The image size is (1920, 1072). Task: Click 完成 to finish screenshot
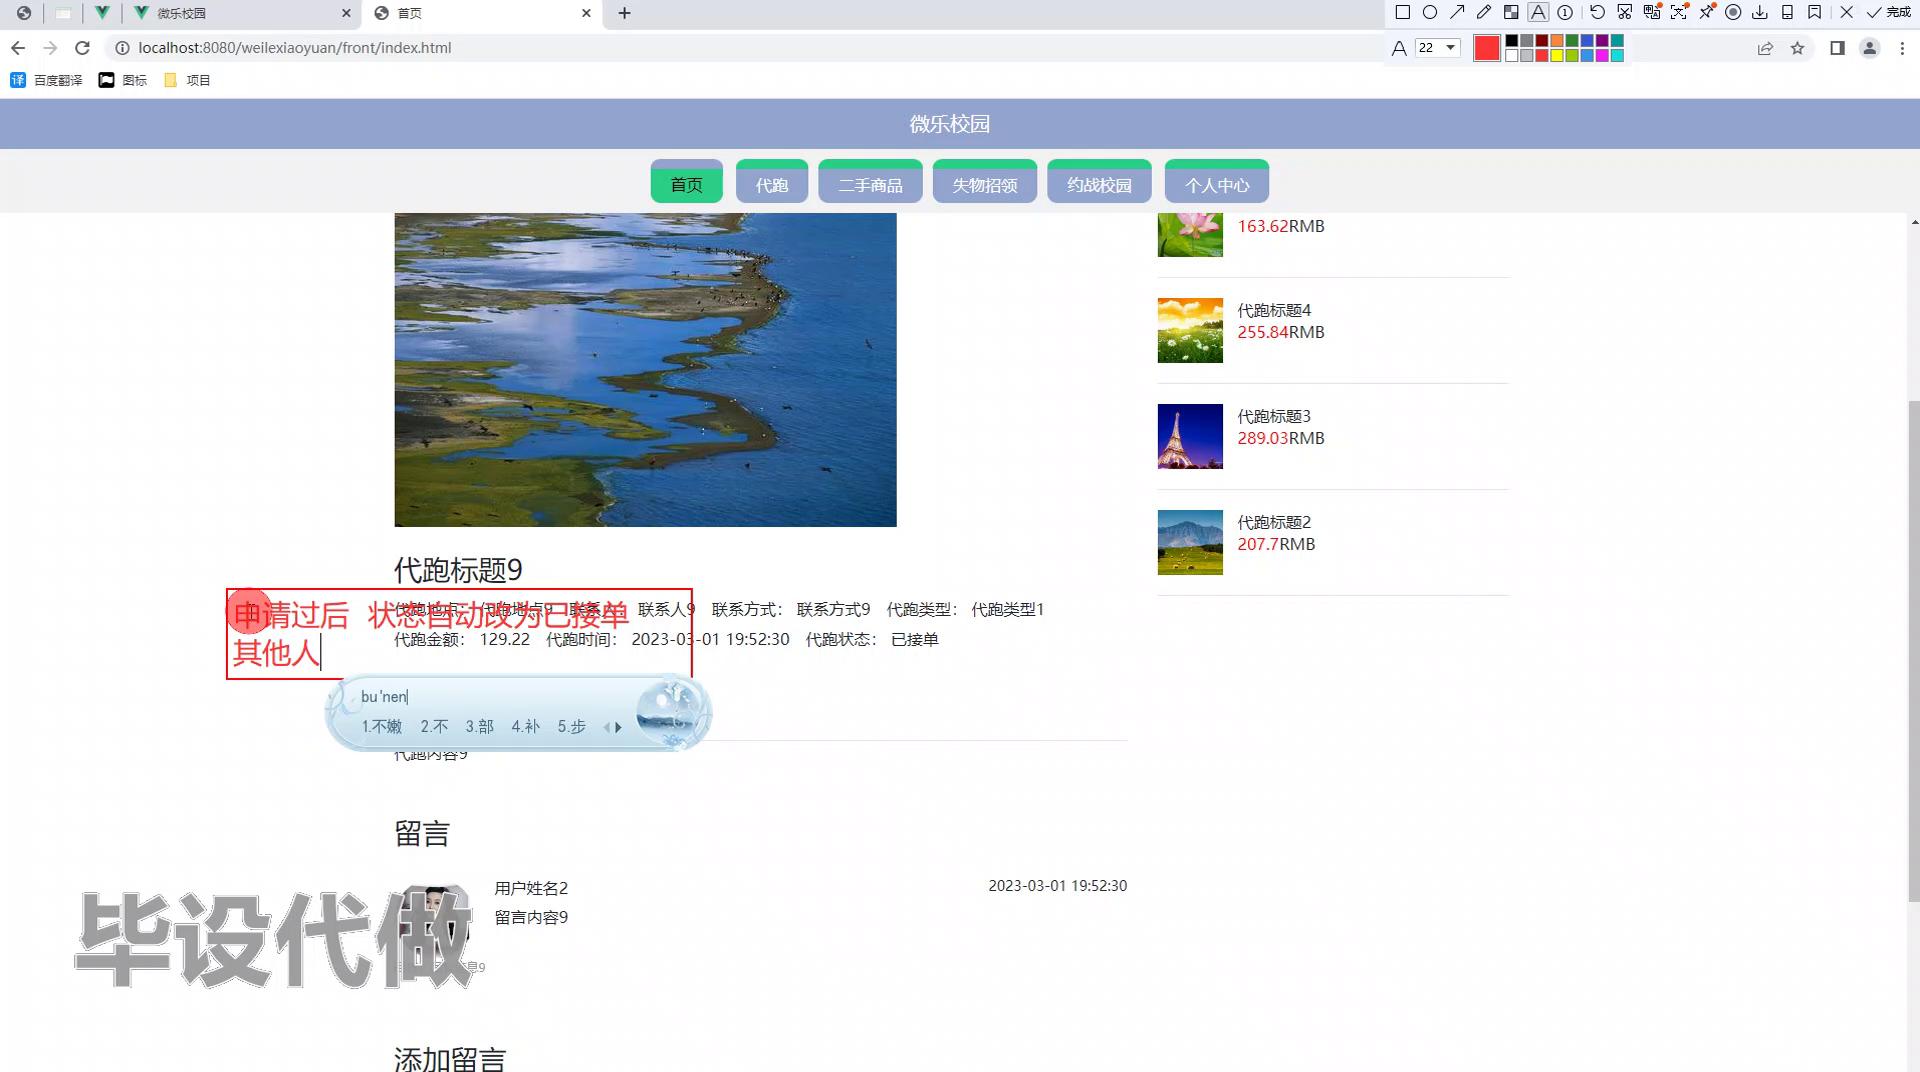click(1889, 12)
